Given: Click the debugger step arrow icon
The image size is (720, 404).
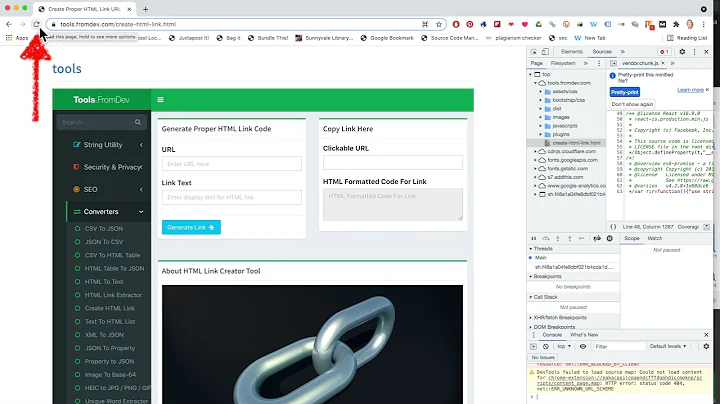Looking at the screenshot, I should 581,238.
